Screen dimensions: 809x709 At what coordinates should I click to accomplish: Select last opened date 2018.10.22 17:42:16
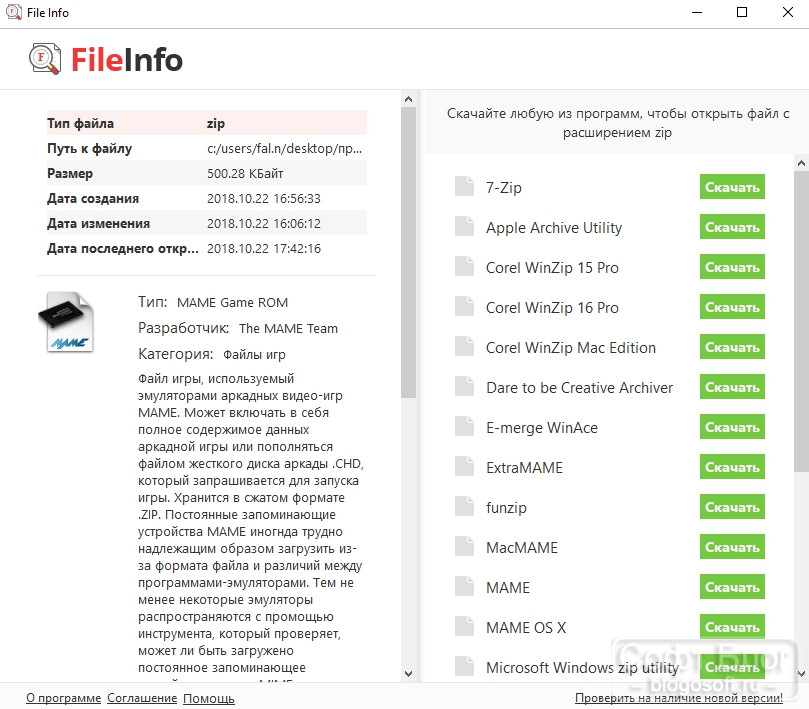(264, 249)
